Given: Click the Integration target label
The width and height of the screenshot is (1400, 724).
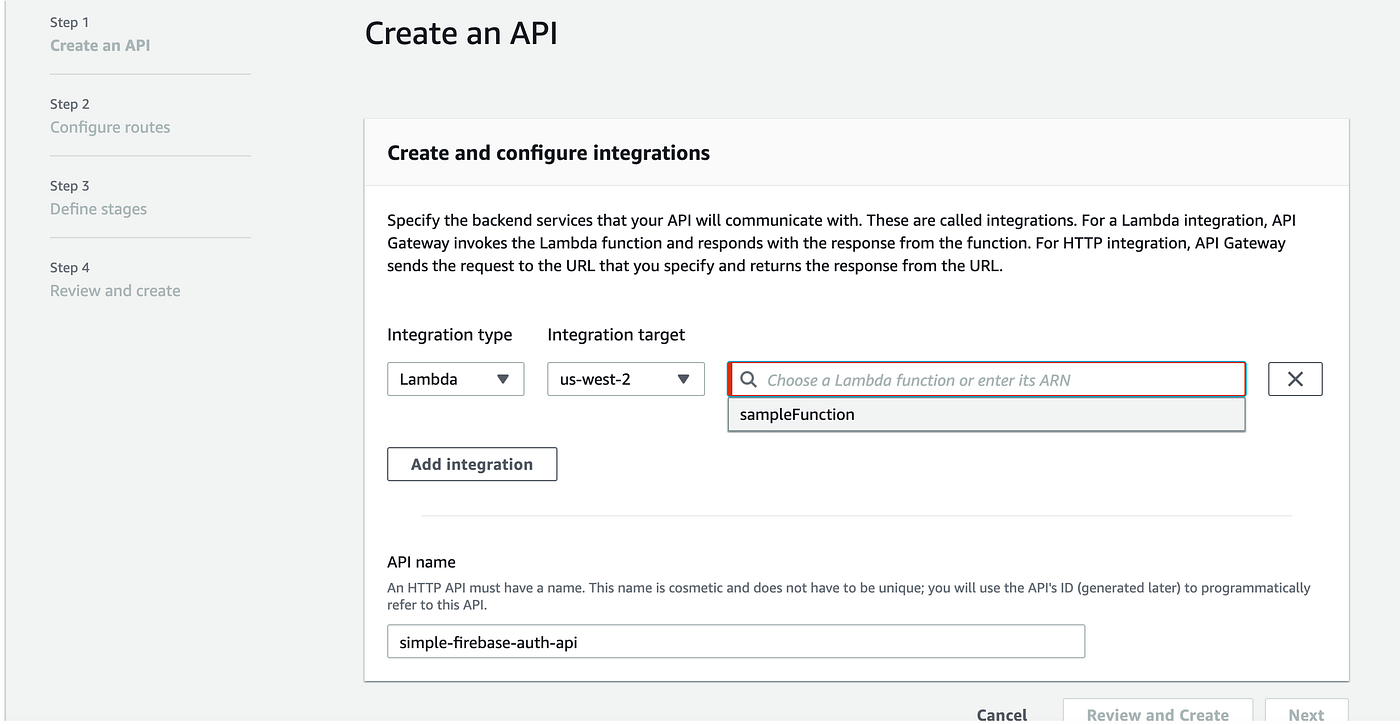Looking at the screenshot, I should coord(616,335).
